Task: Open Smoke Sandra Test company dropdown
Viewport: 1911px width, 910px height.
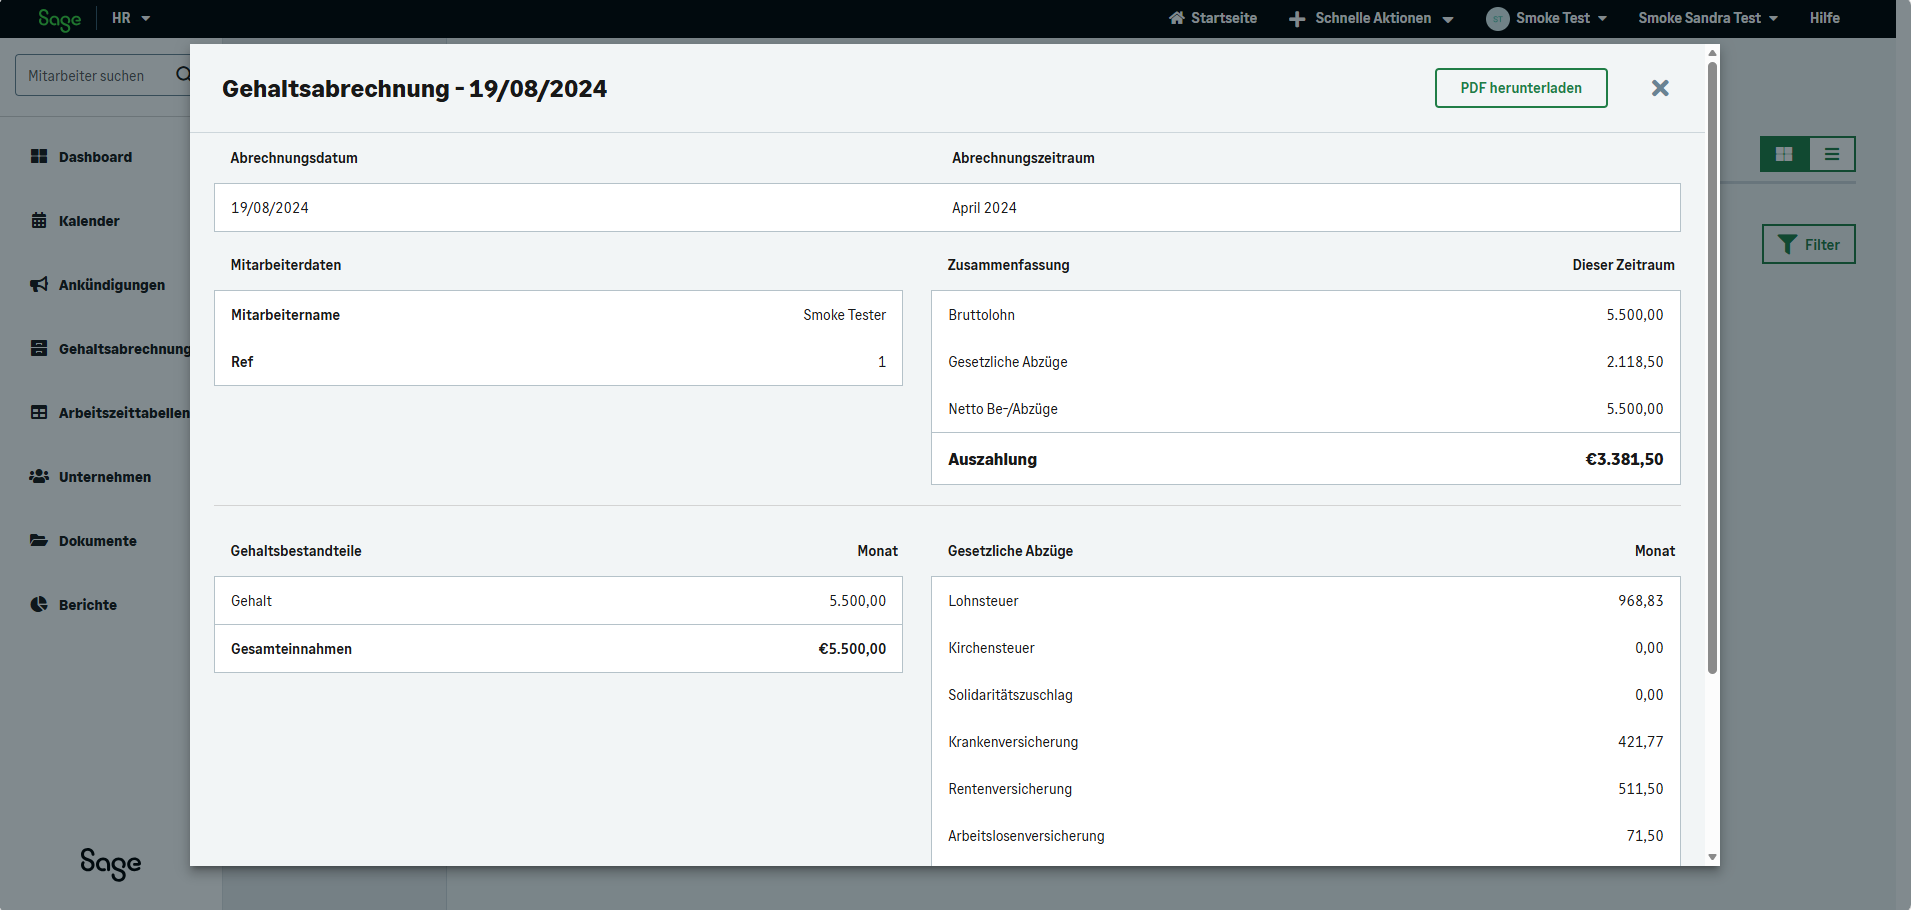Action: click(x=1708, y=18)
